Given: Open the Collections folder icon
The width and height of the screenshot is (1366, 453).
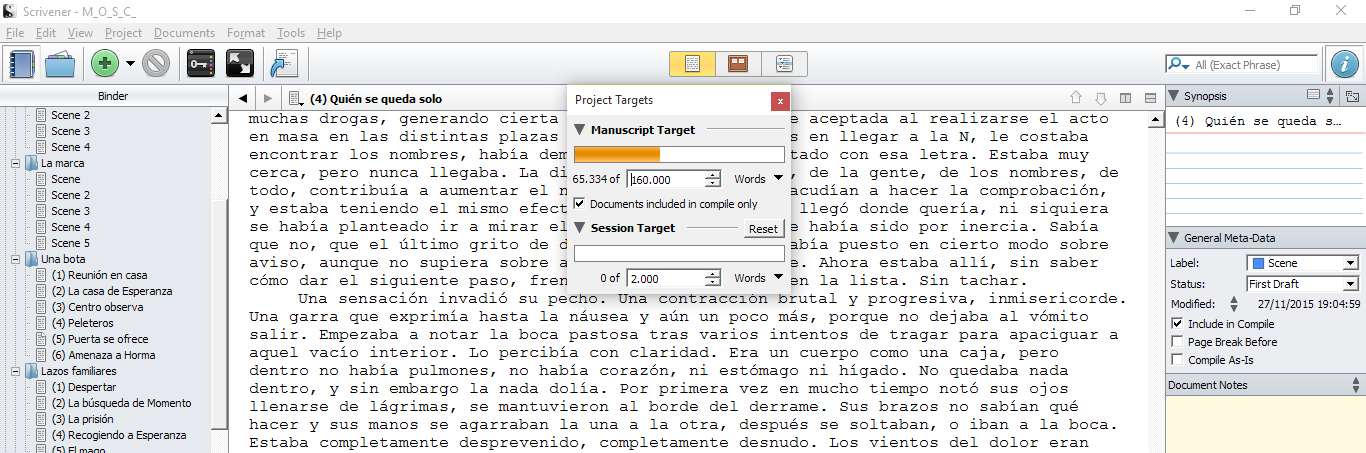Looking at the screenshot, I should 60,64.
